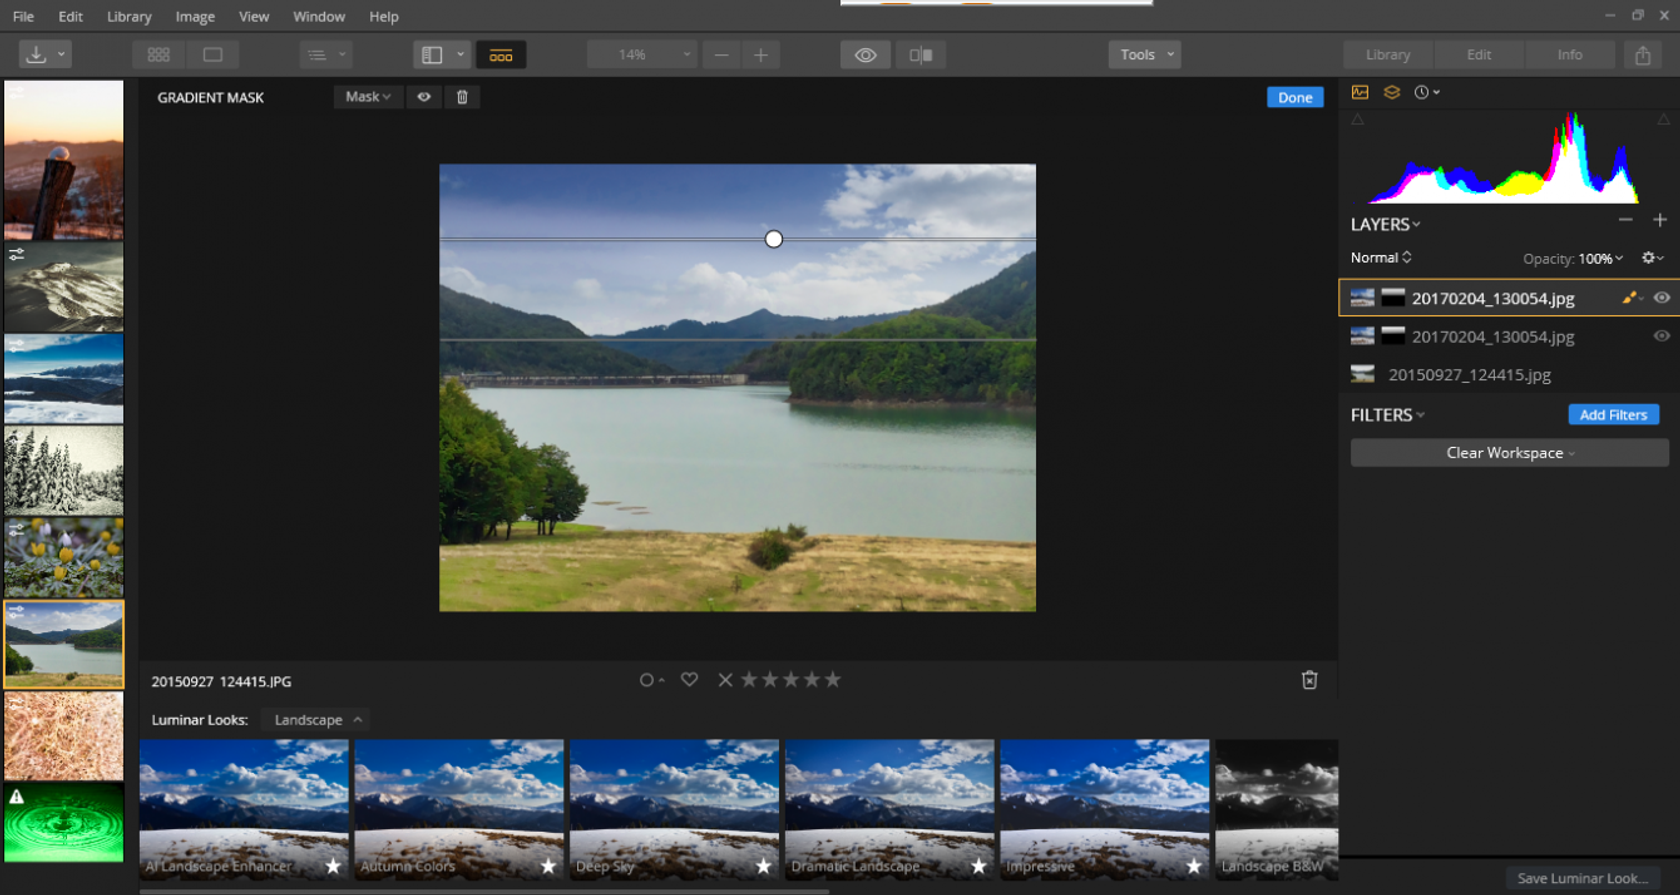Delete the gradient mask with trash icon
The width and height of the screenshot is (1680, 895).
point(462,97)
